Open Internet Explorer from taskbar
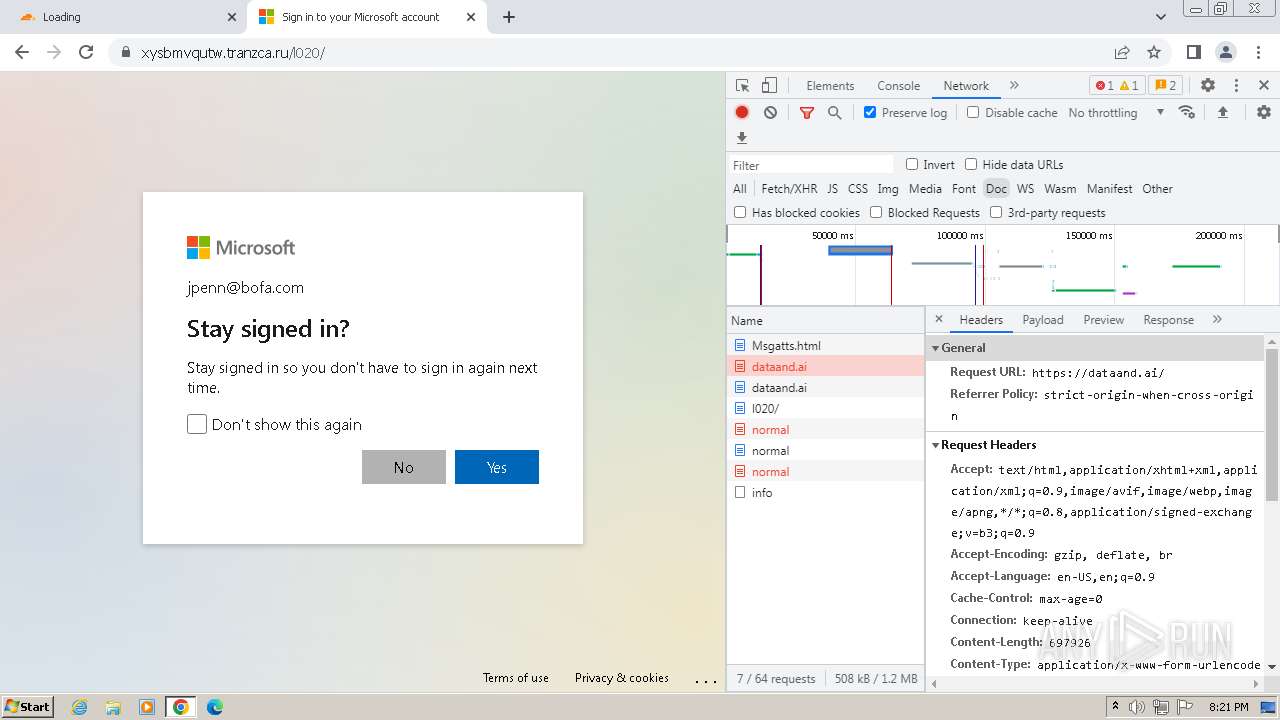The height and width of the screenshot is (720, 1280). 79,707
